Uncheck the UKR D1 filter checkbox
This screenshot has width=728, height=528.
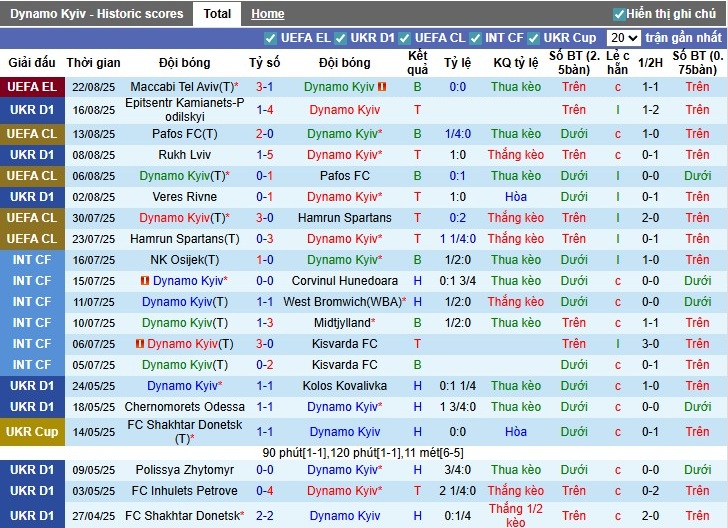tap(340, 38)
